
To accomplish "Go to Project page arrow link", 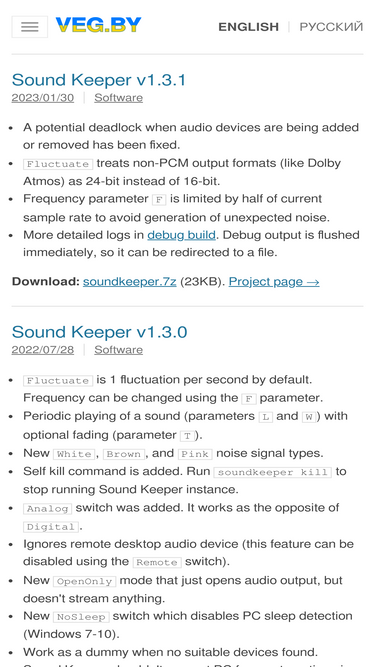I will pyautogui.click(x=274, y=282).
